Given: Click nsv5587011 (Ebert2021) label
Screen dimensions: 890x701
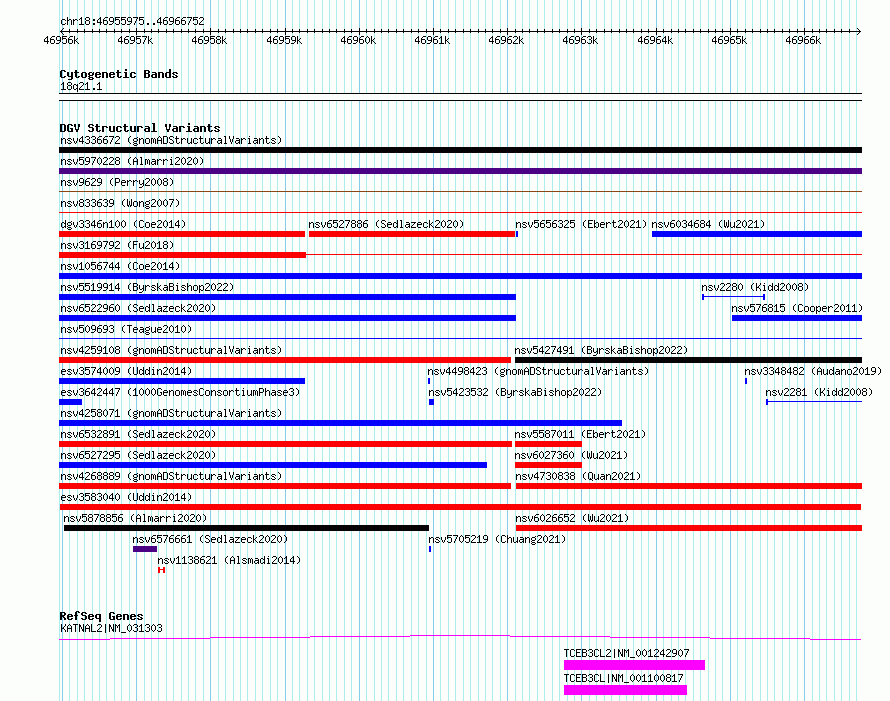Looking at the screenshot, I should point(580,434).
